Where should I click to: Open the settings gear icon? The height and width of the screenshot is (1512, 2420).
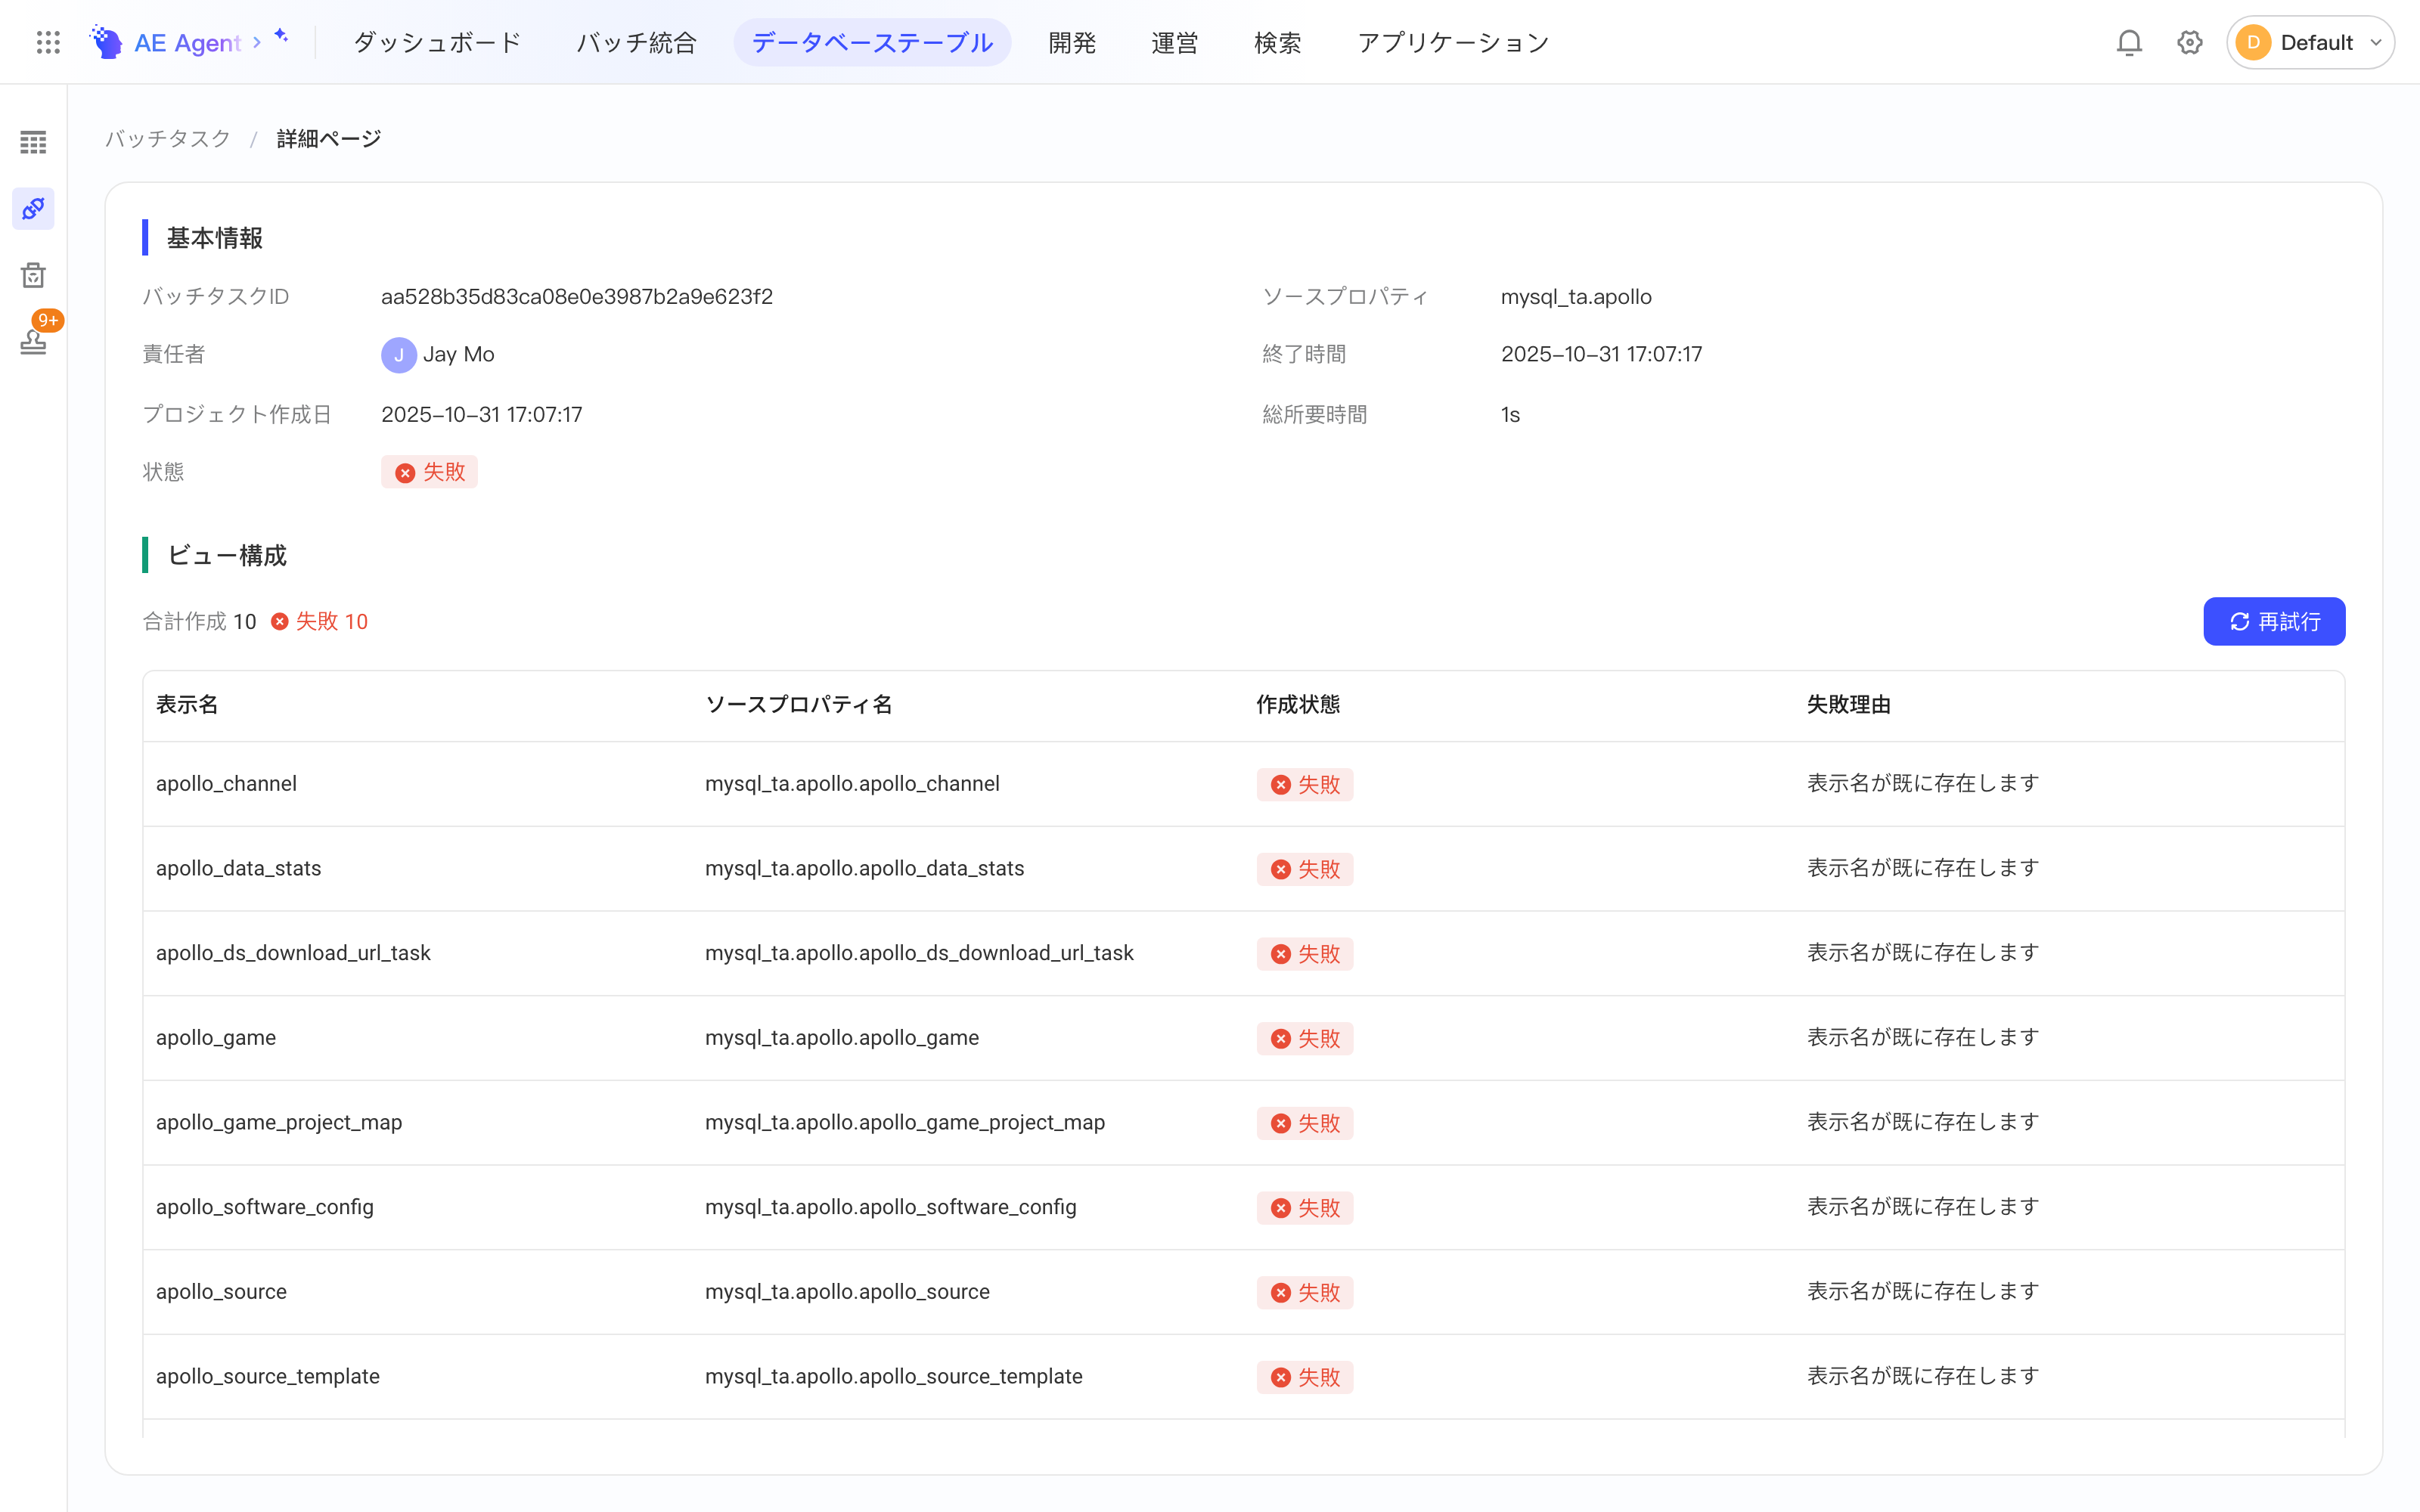pyautogui.click(x=2189, y=42)
